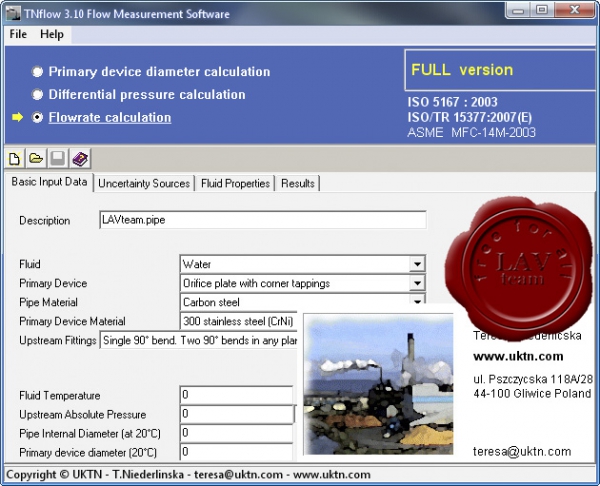600x486 pixels.
Task: Switch to the Results tab
Action: pos(298,183)
